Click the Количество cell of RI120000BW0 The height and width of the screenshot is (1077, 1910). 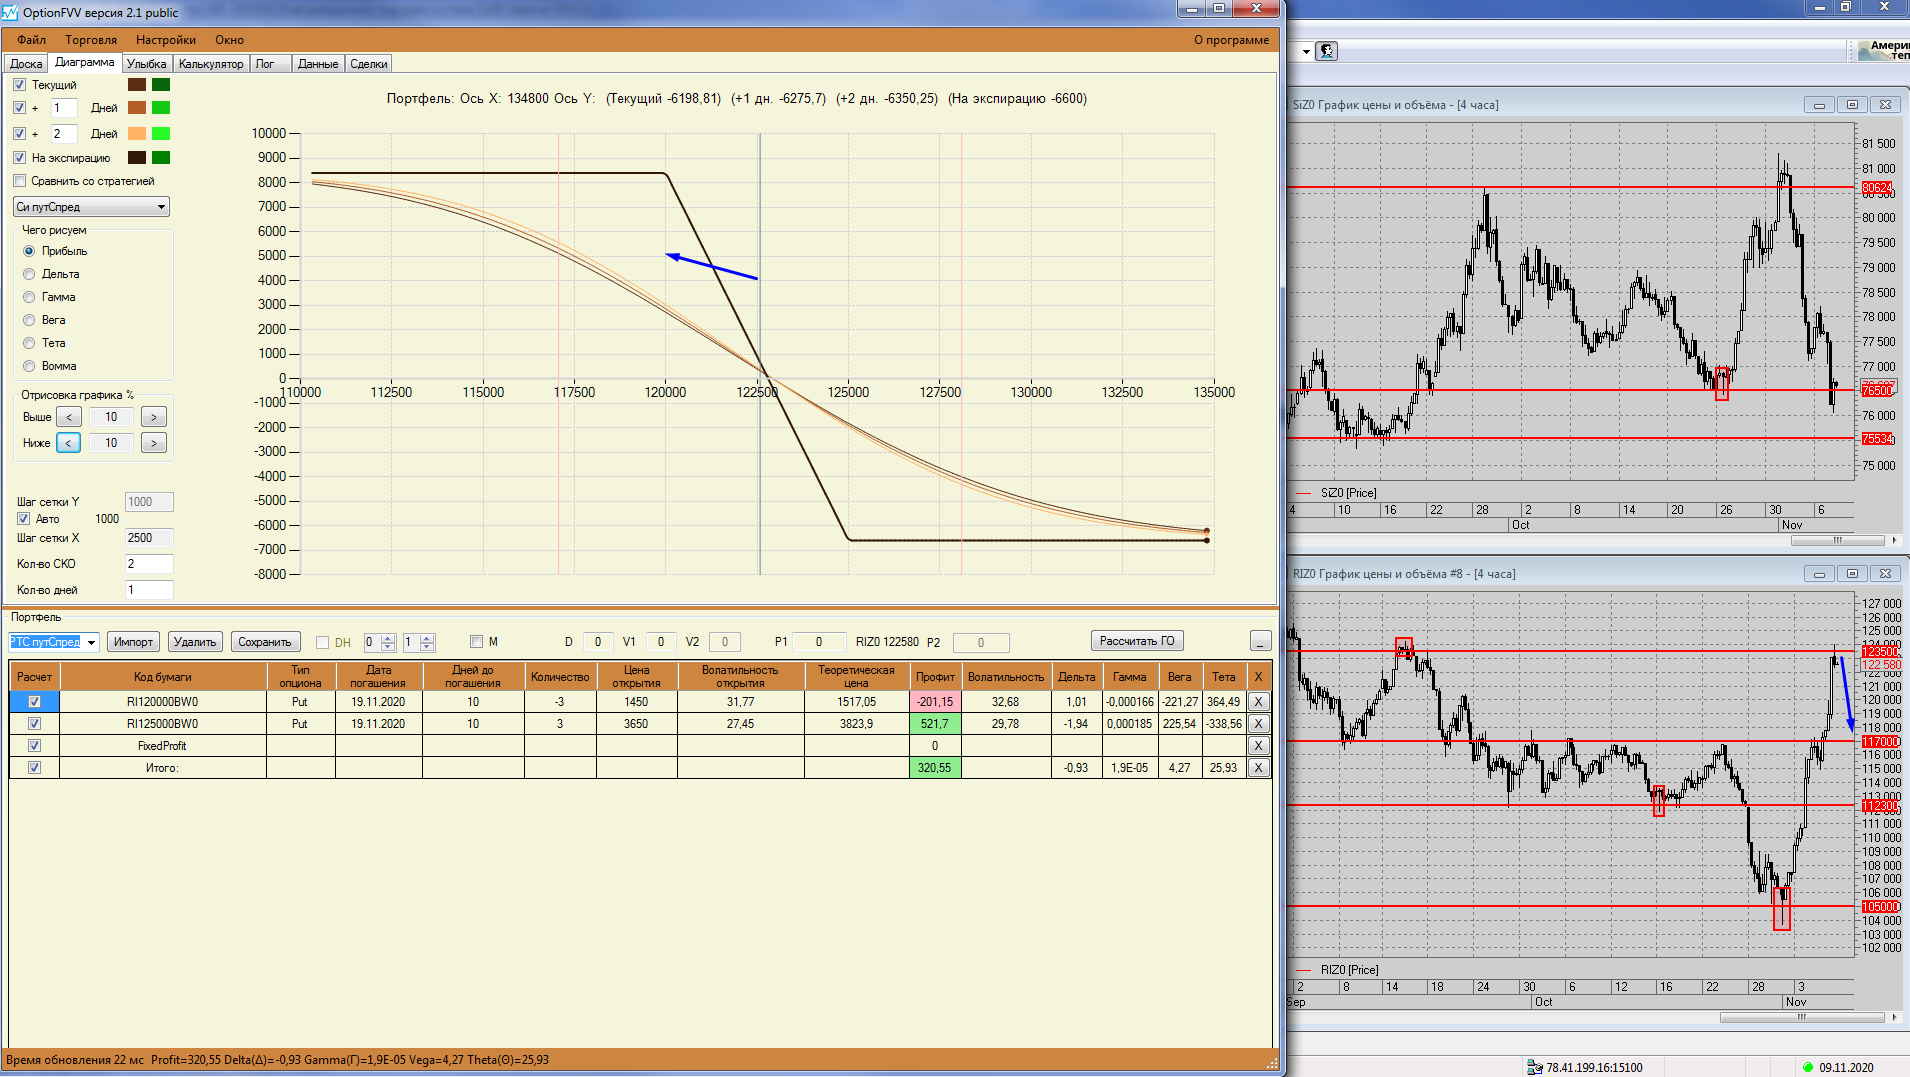coord(560,702)
